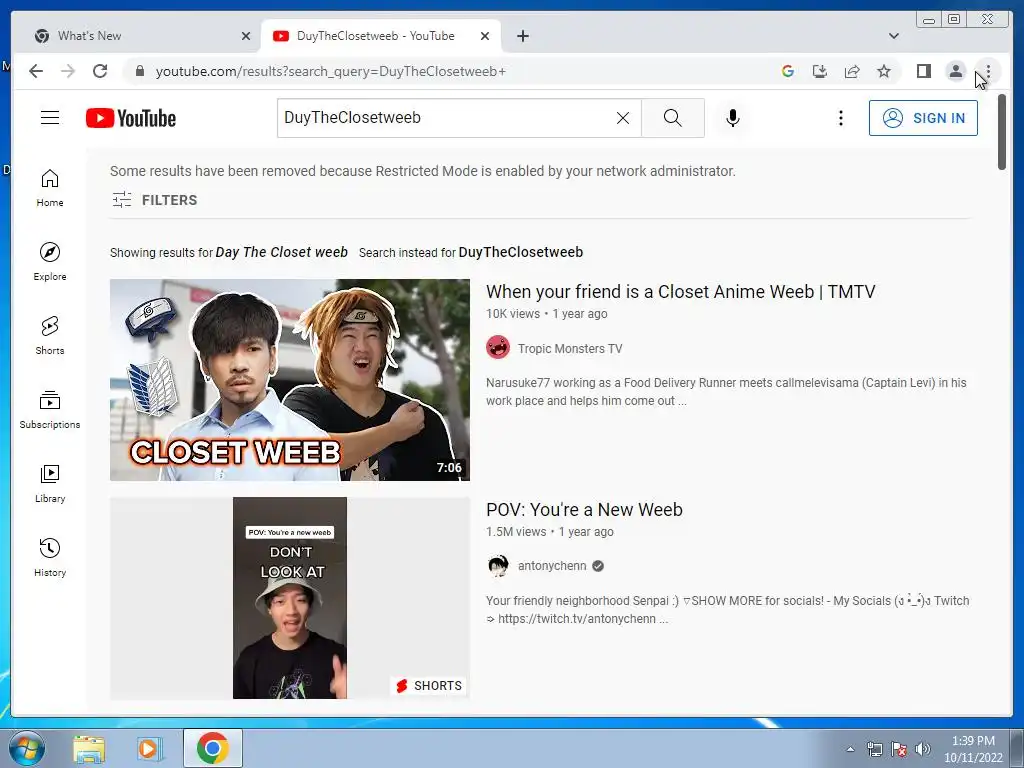Open the Action Center flag tray icon
This screenshot has width=1024, height=768.
[899, 749]
